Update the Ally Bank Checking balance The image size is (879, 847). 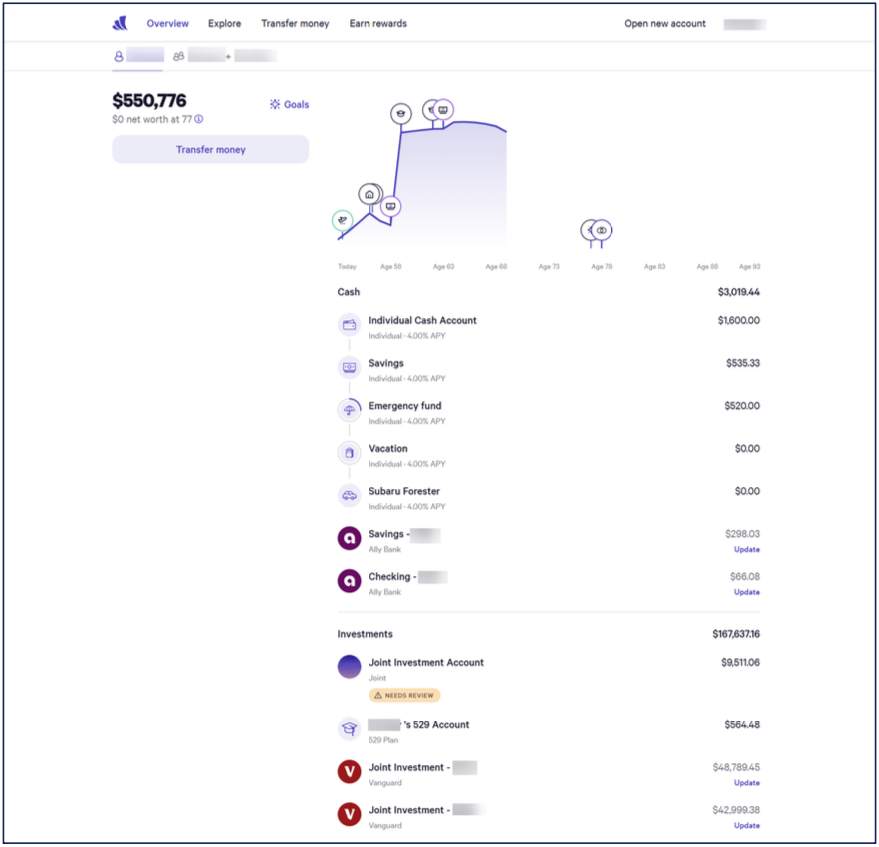click(x=747, y=592)
